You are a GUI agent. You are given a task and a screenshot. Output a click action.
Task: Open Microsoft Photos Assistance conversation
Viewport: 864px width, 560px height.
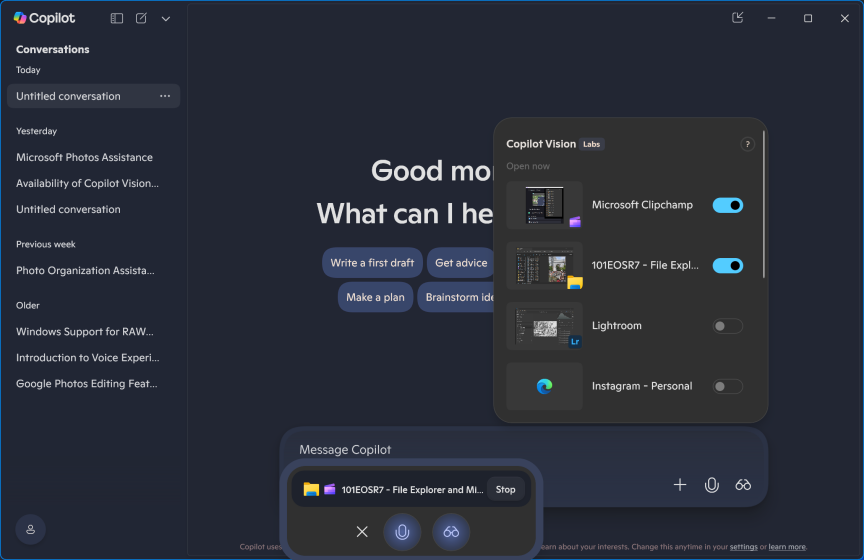click(85, 157)
